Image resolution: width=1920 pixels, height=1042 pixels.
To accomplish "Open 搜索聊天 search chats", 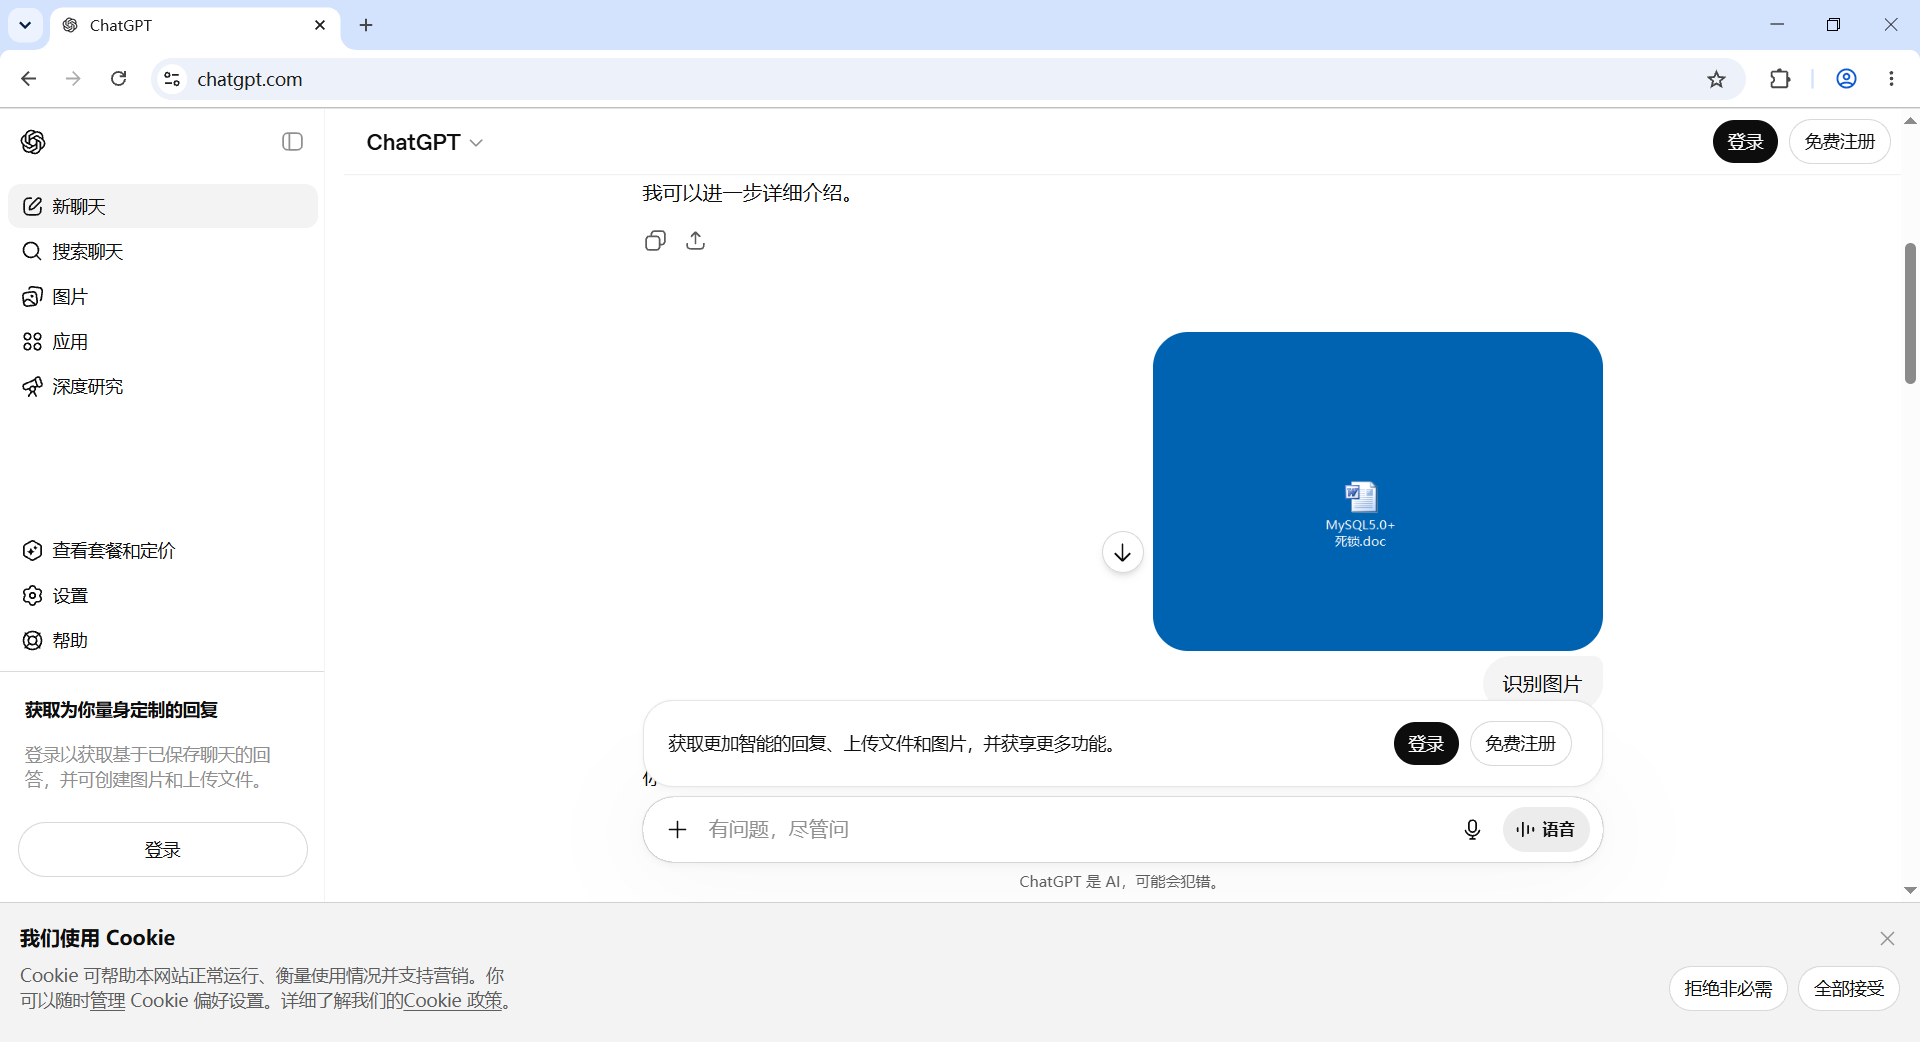I will 163,251.
